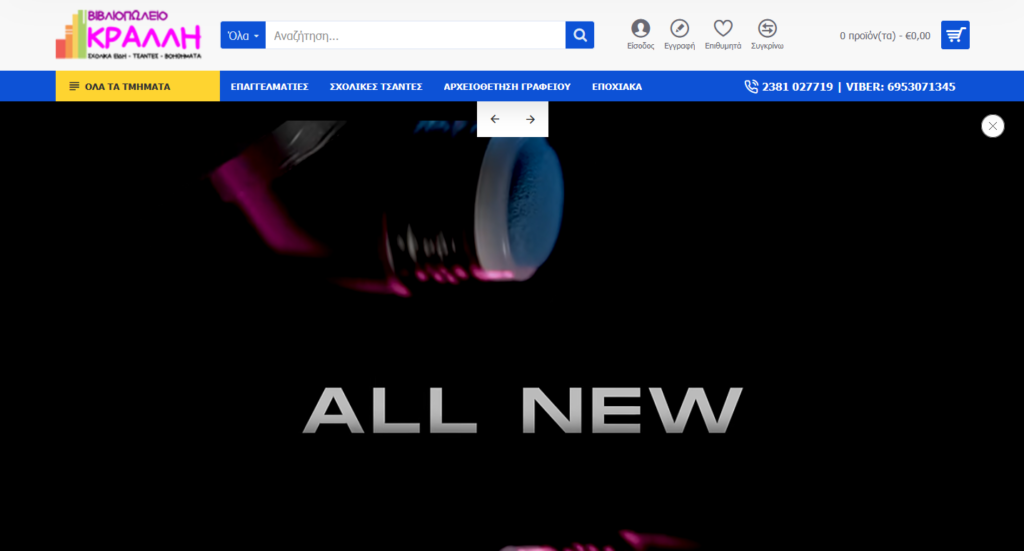Viewport: 1024px width, 551px height.
Task: Click the Κράλλη bookstore logo
Action: tap(128, 35)
